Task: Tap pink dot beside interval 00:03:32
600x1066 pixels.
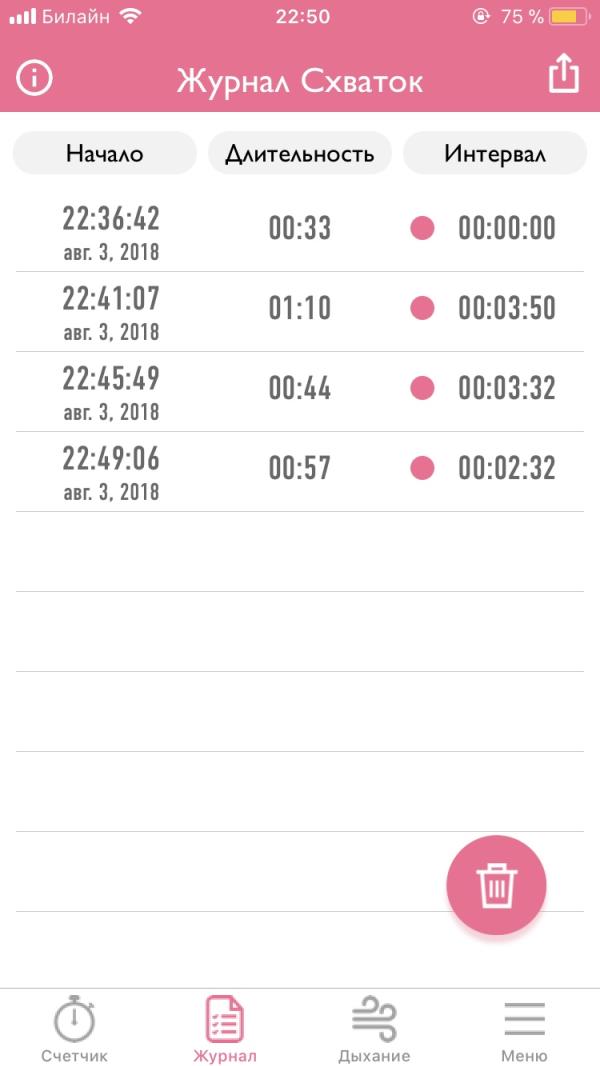Action: click(x=422, y=388)
